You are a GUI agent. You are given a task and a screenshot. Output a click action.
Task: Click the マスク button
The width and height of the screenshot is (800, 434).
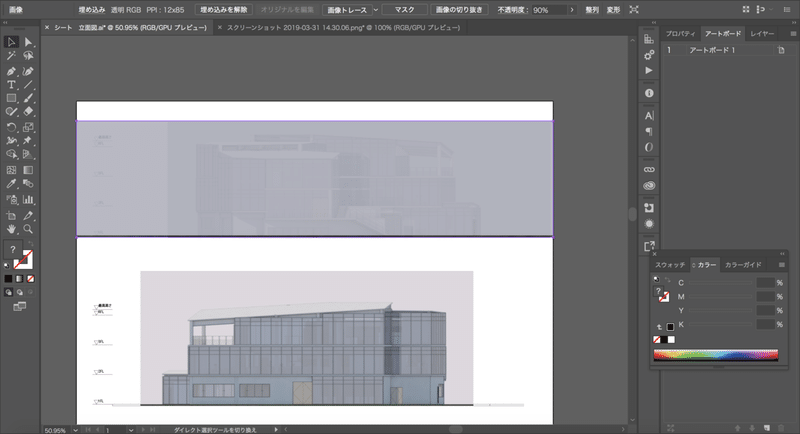[x=405, y=10]
